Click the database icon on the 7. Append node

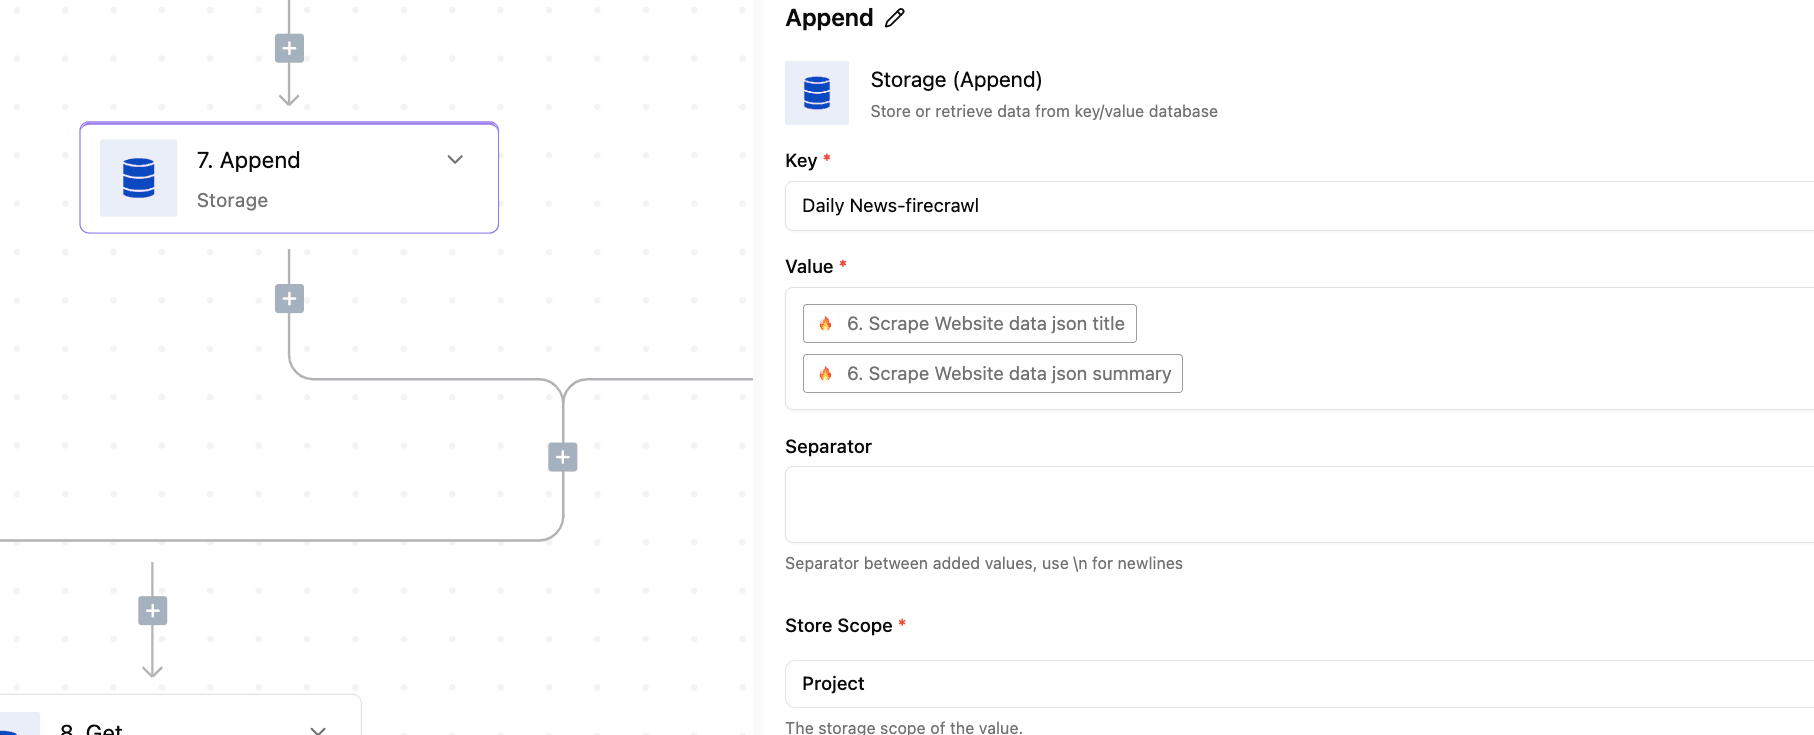tap(139, 178)
